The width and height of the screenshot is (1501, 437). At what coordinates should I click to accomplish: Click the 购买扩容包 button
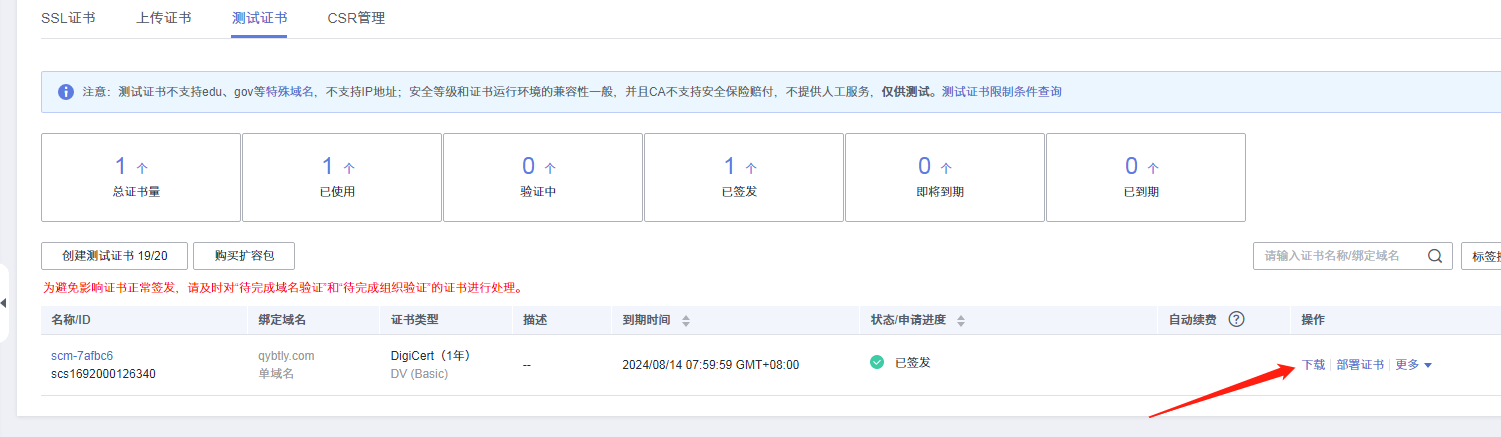pyautogui.click(x=243, y=256)
